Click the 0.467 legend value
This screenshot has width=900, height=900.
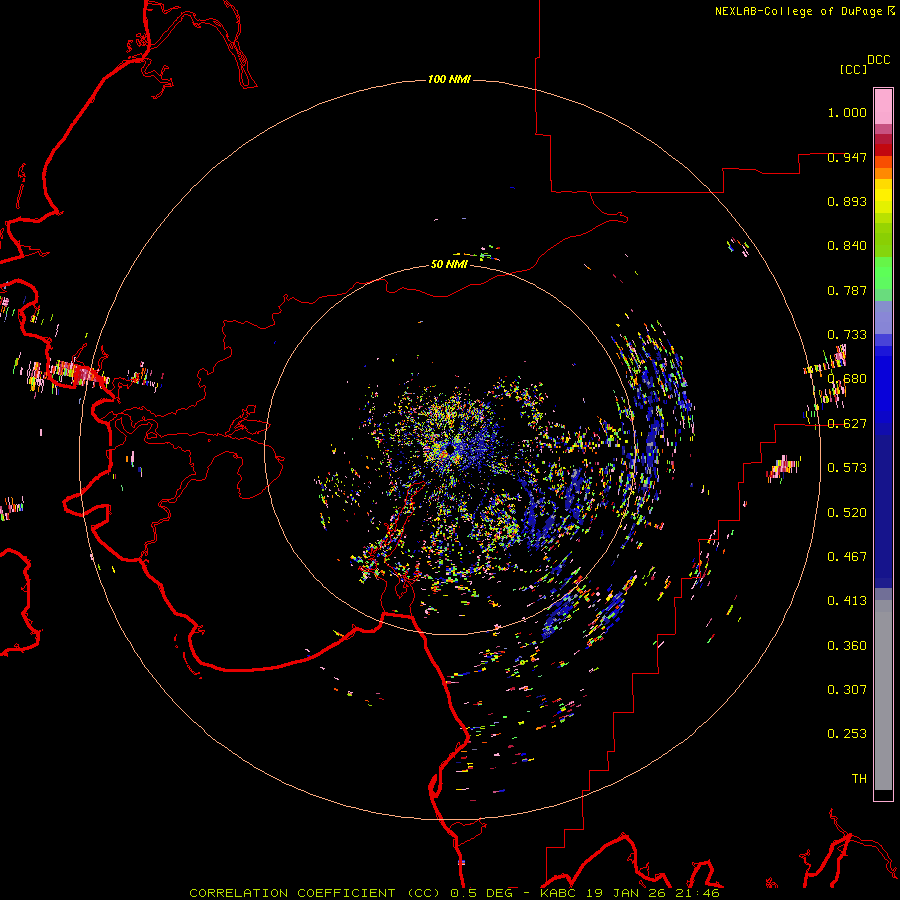[x=847, y=556]
